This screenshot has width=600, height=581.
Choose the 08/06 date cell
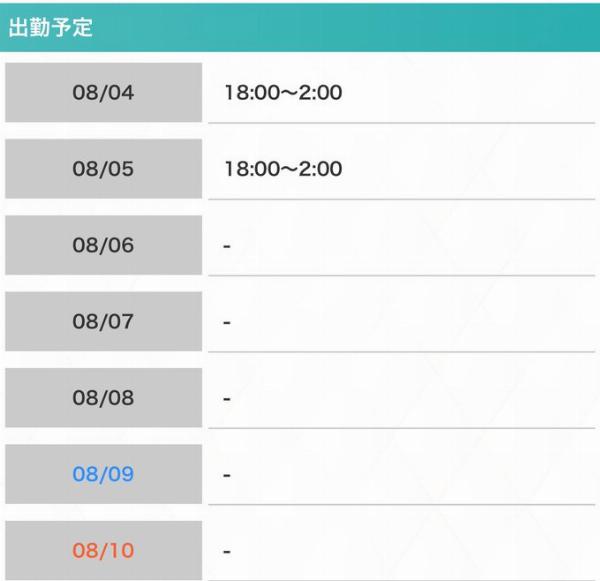pos(103,245)
